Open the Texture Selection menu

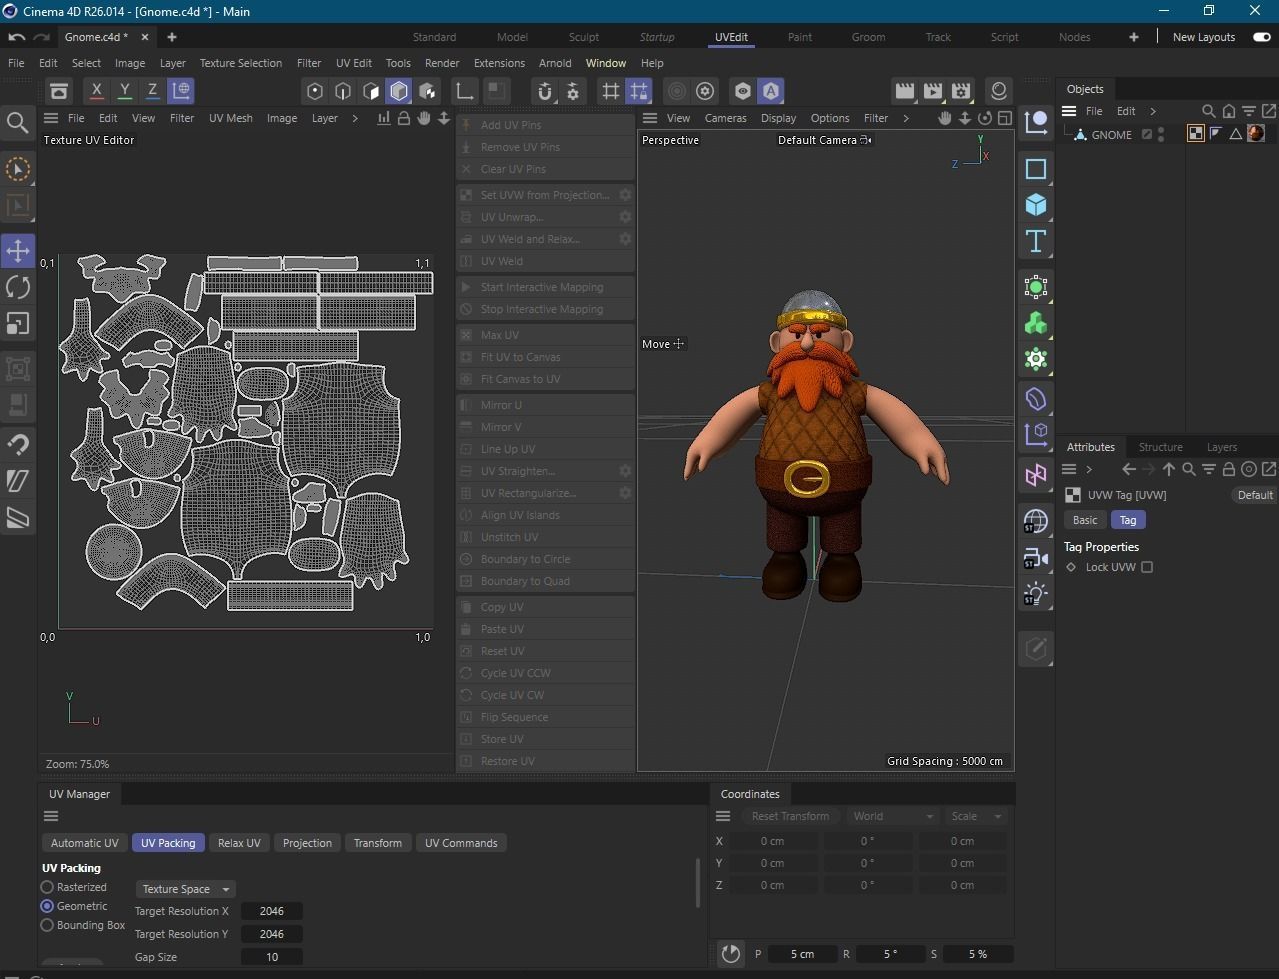241,63
